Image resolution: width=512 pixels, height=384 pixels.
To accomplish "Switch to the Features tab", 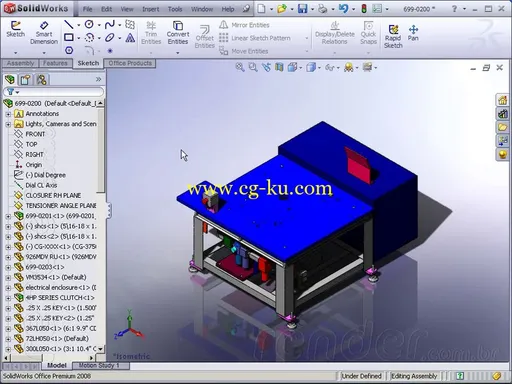I will [55, 63].
